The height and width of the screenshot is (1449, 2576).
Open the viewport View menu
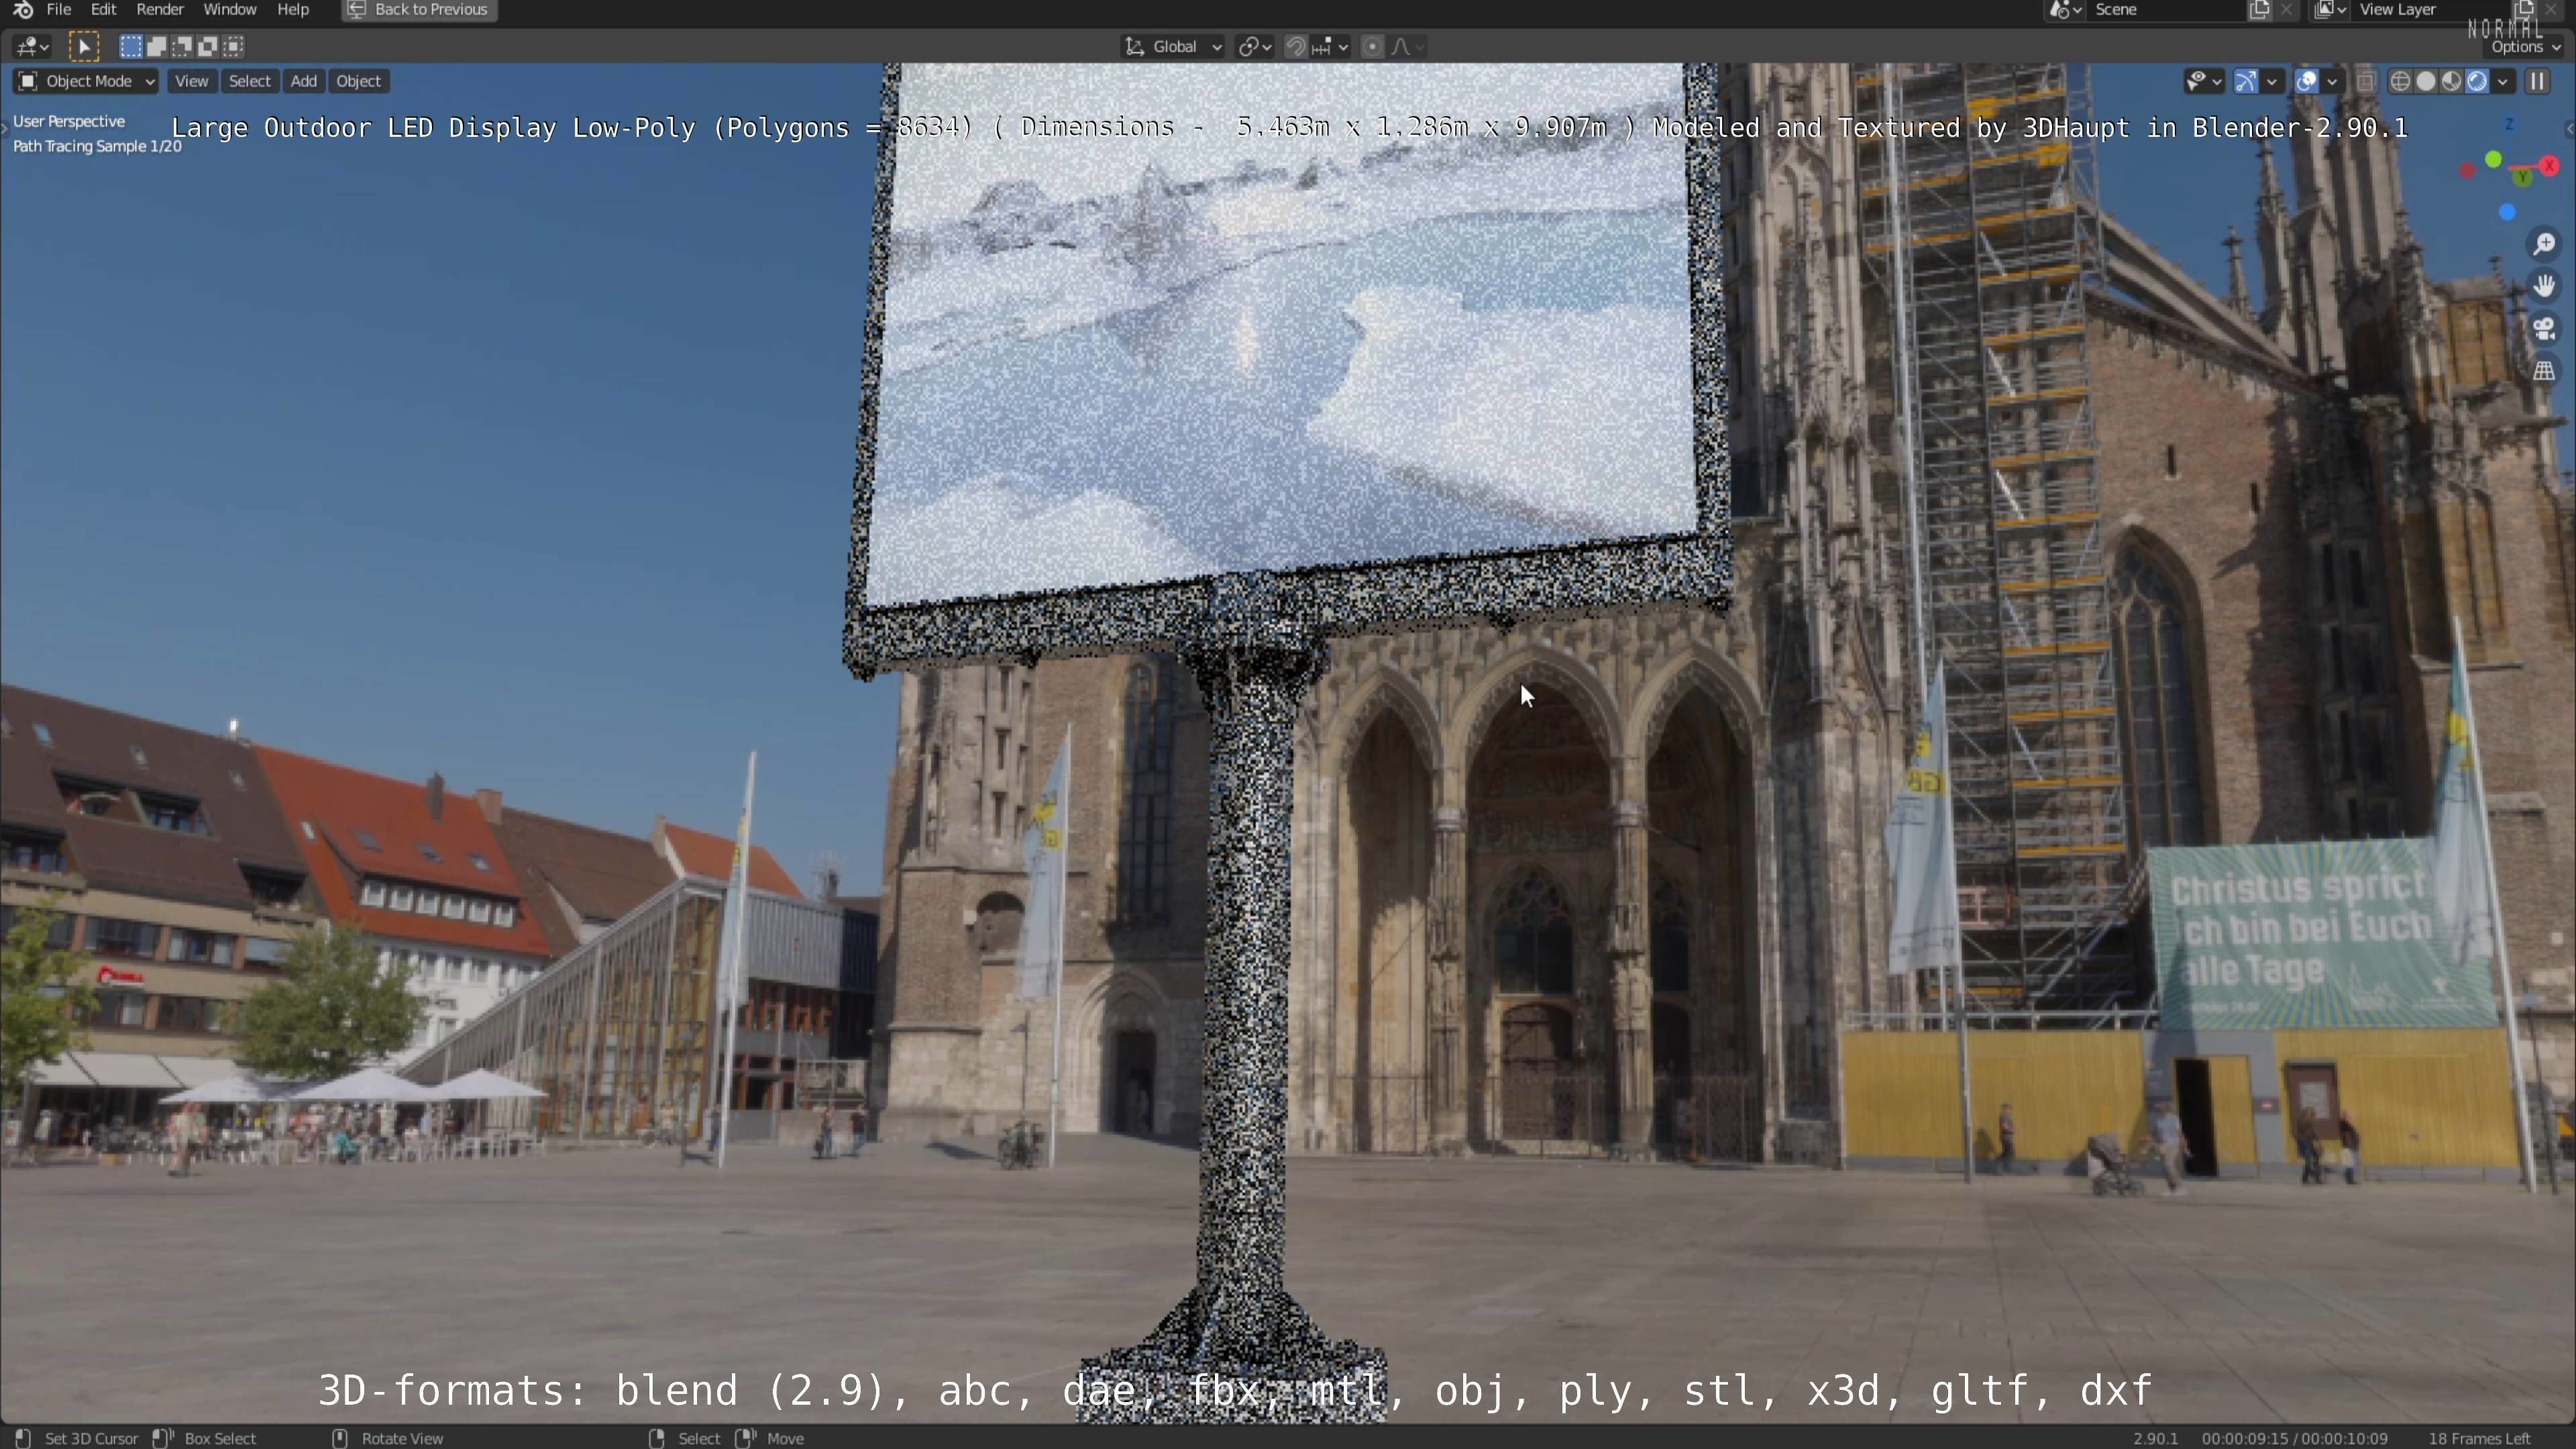pyautogui.click(x=191, y=81)
